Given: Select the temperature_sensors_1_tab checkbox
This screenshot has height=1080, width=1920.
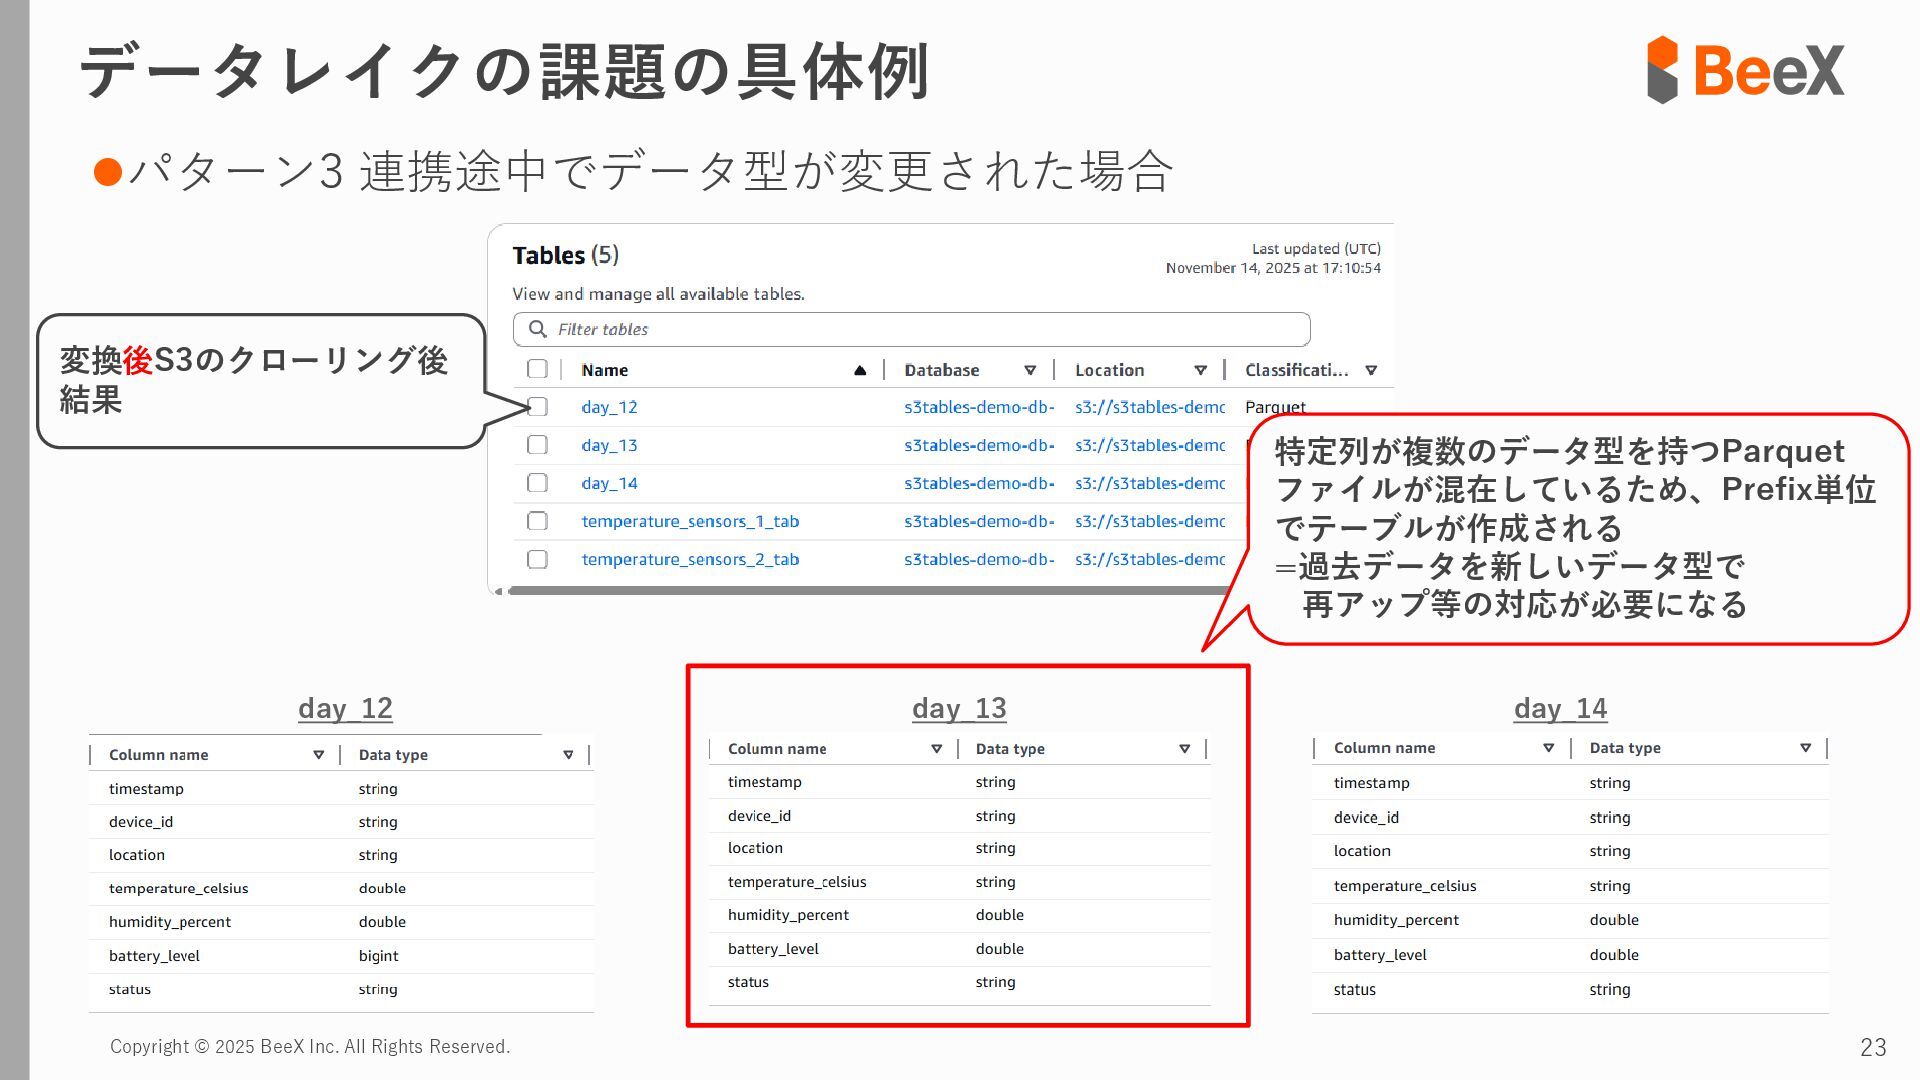Looking at the screenshot, I should click(x=537, y=521).
